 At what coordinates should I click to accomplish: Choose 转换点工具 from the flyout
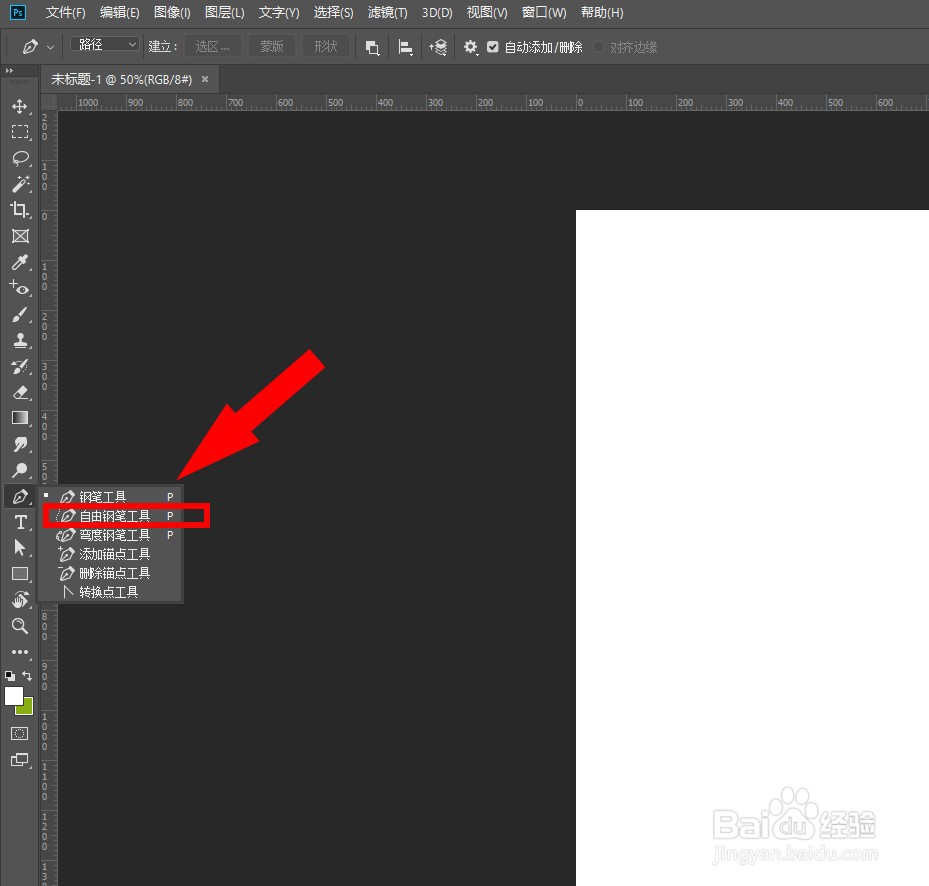click(110, 592)
